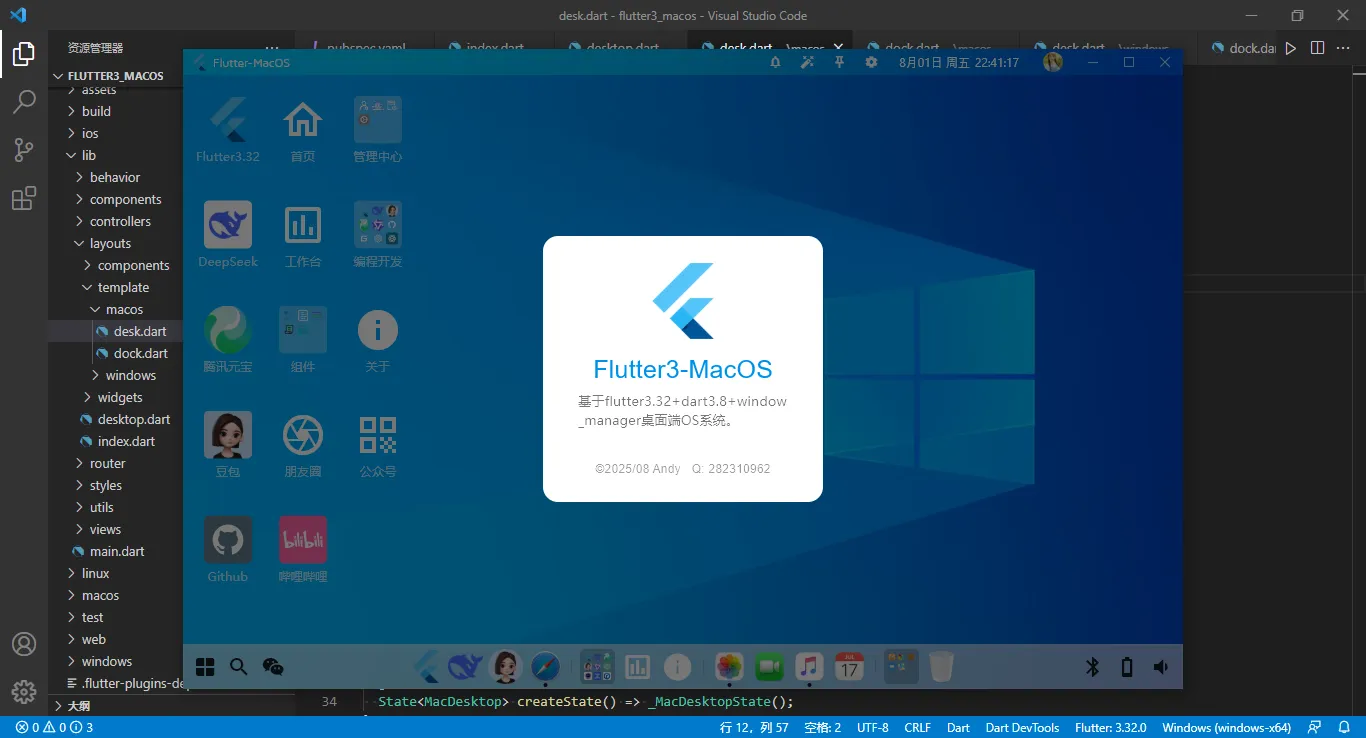
Task: Open main.dart file in Explorer tree
Action: click(x=115, y=551)
